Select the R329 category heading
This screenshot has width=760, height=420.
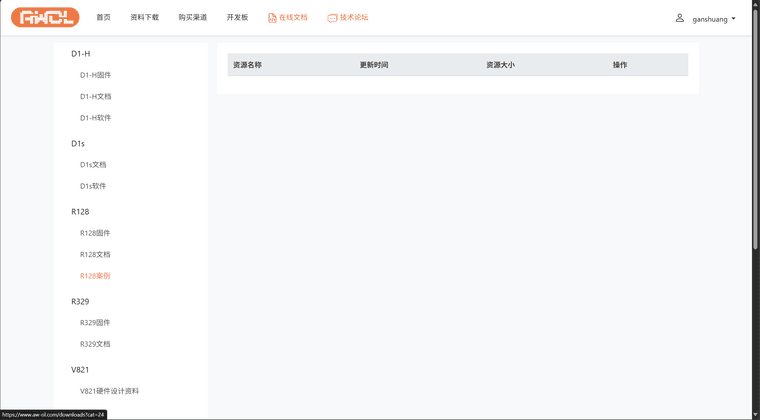point(80,301)
